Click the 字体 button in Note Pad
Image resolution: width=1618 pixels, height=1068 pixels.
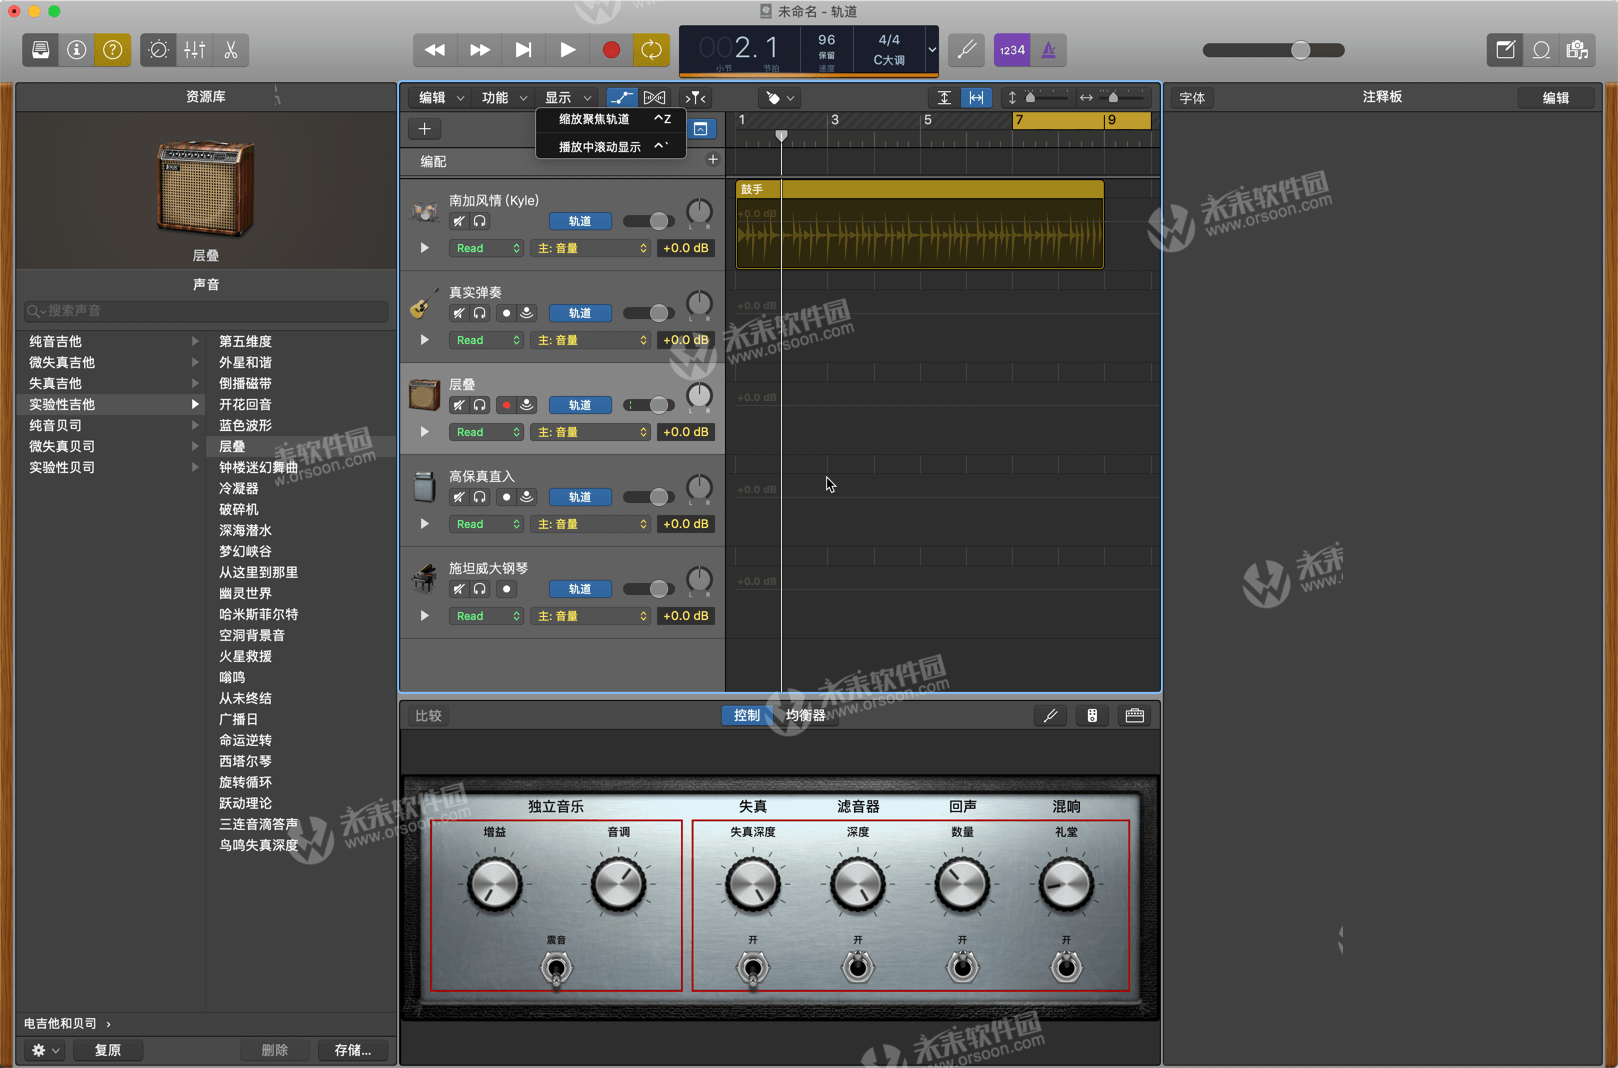point(1192,98)
